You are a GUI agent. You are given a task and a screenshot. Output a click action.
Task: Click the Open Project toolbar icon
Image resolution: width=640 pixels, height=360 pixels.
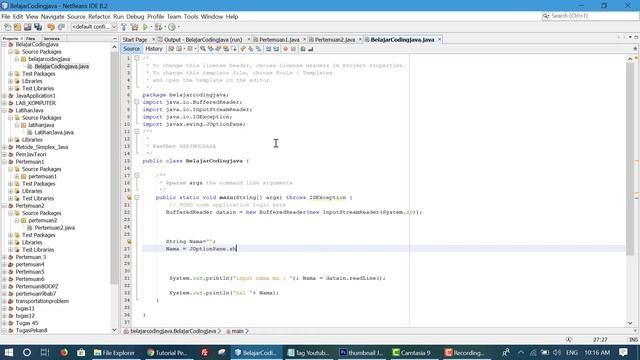pyautogui.click(x=27, y=27)
